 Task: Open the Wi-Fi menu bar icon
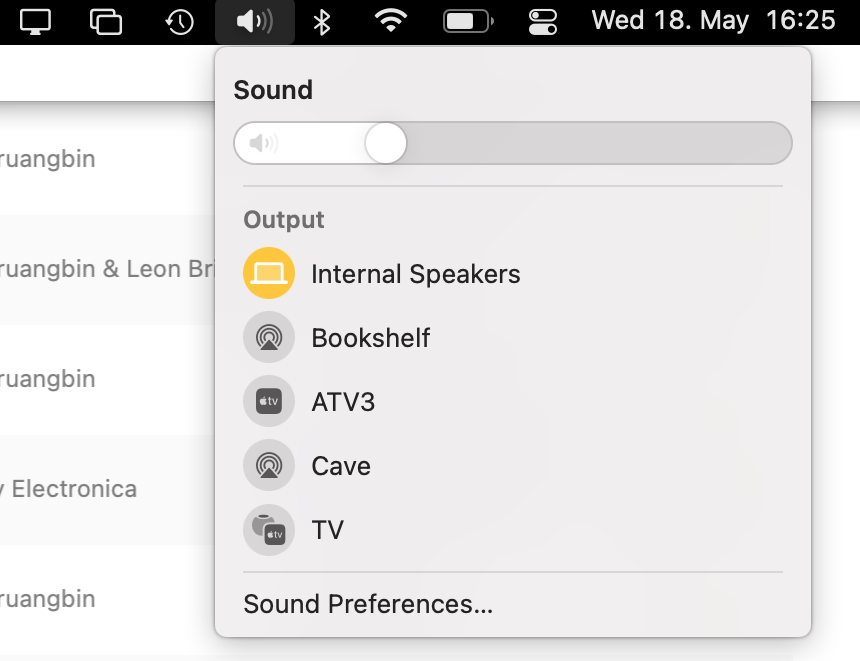coord(390,22)
